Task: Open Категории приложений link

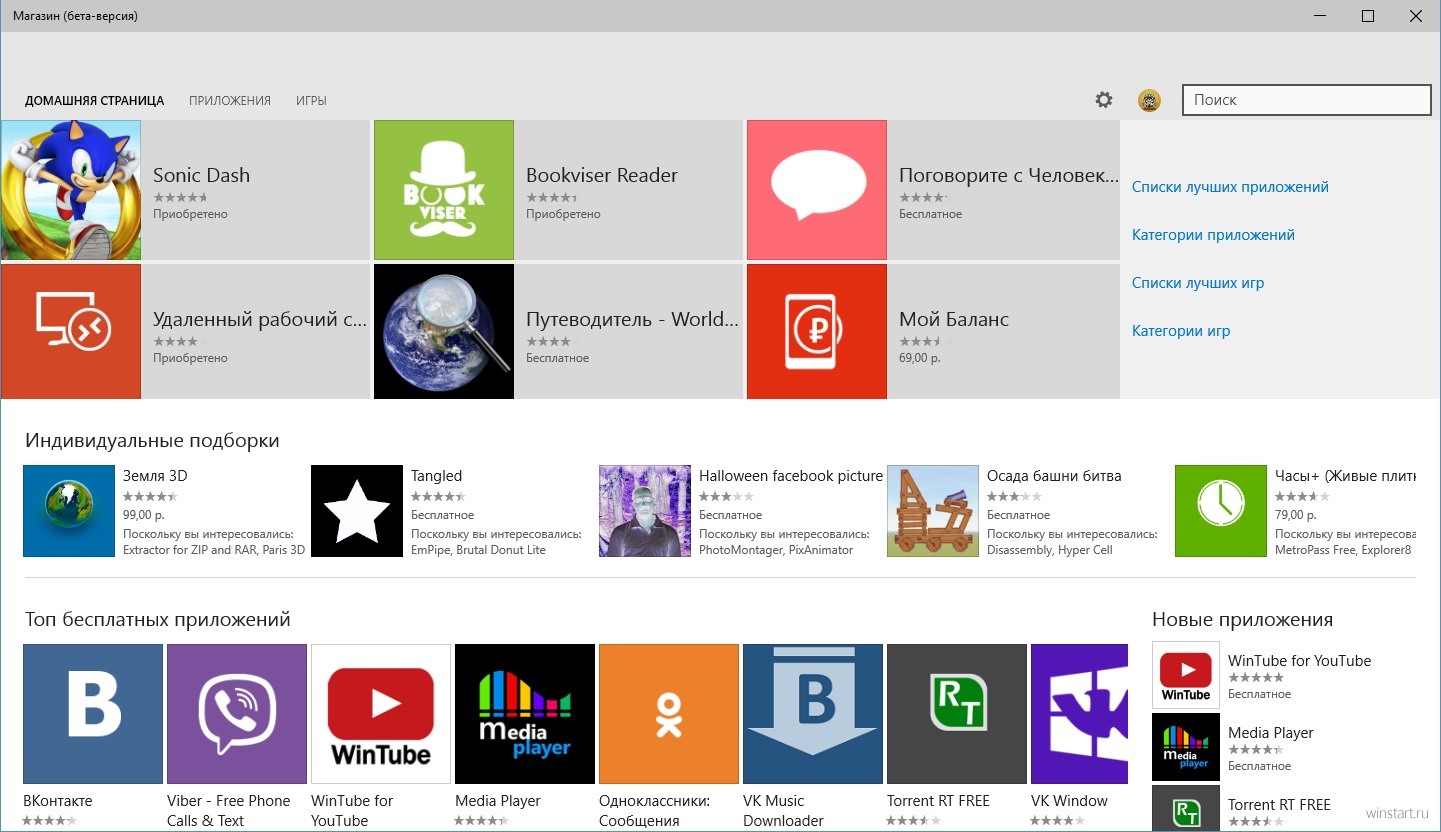Action: 1213,235
